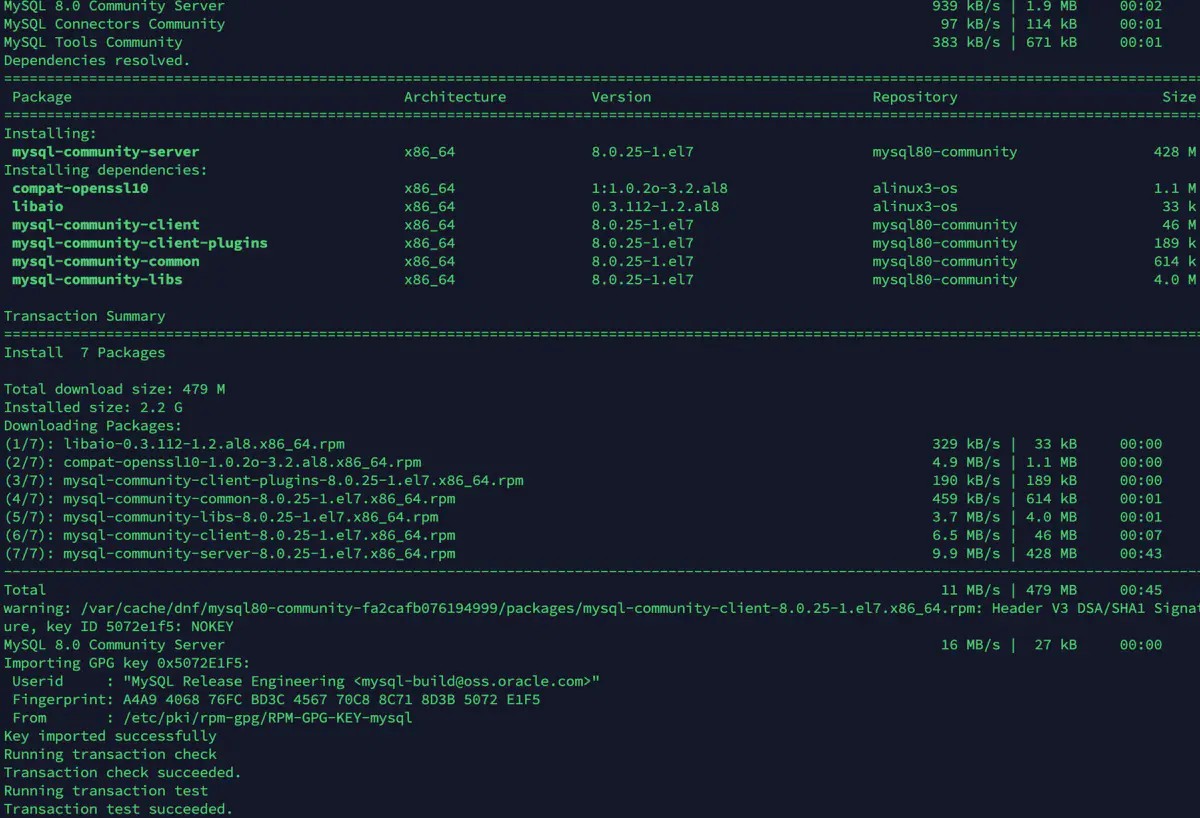Click the Package column header
1200x818 pixels.
(x=42, y=97)
